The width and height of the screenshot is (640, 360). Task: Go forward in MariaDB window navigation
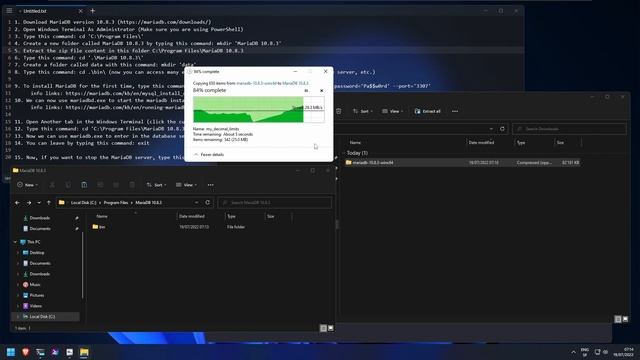[29, 202]
